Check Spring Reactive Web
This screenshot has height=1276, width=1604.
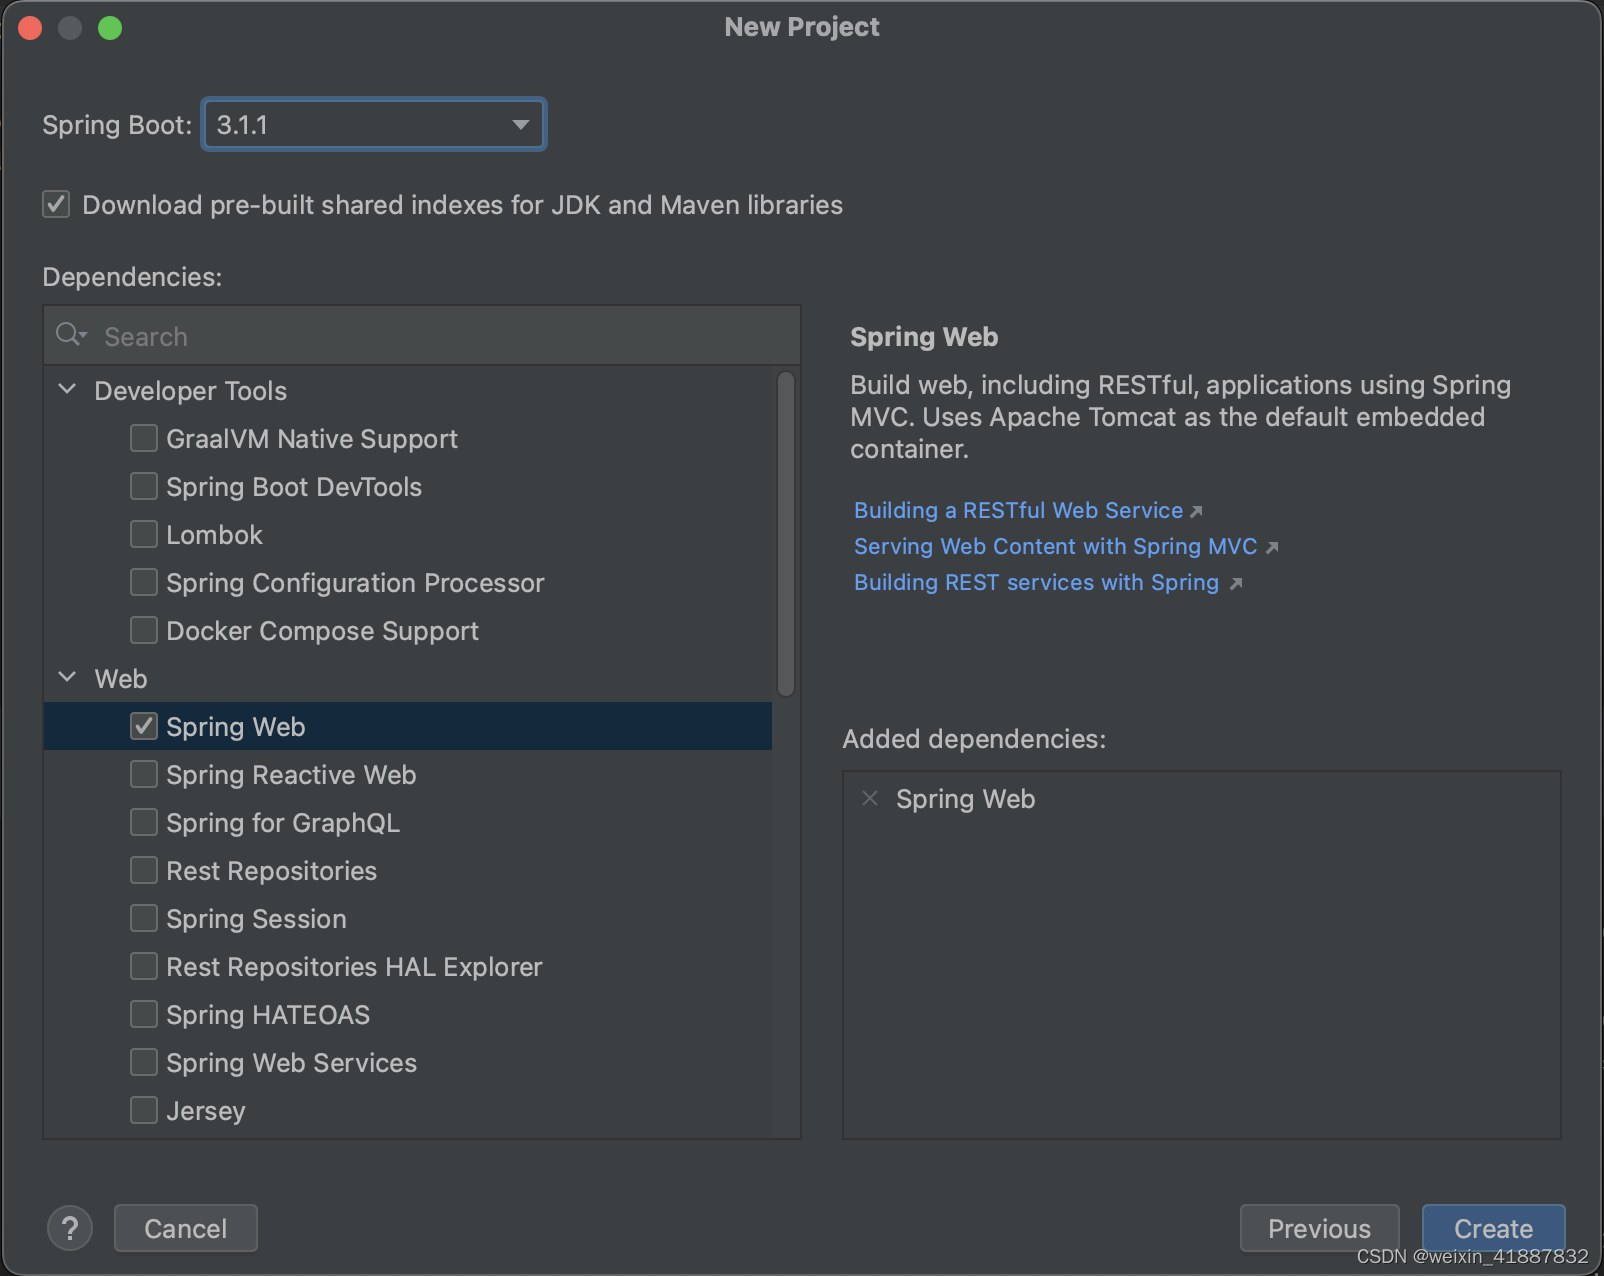(144, 774)
